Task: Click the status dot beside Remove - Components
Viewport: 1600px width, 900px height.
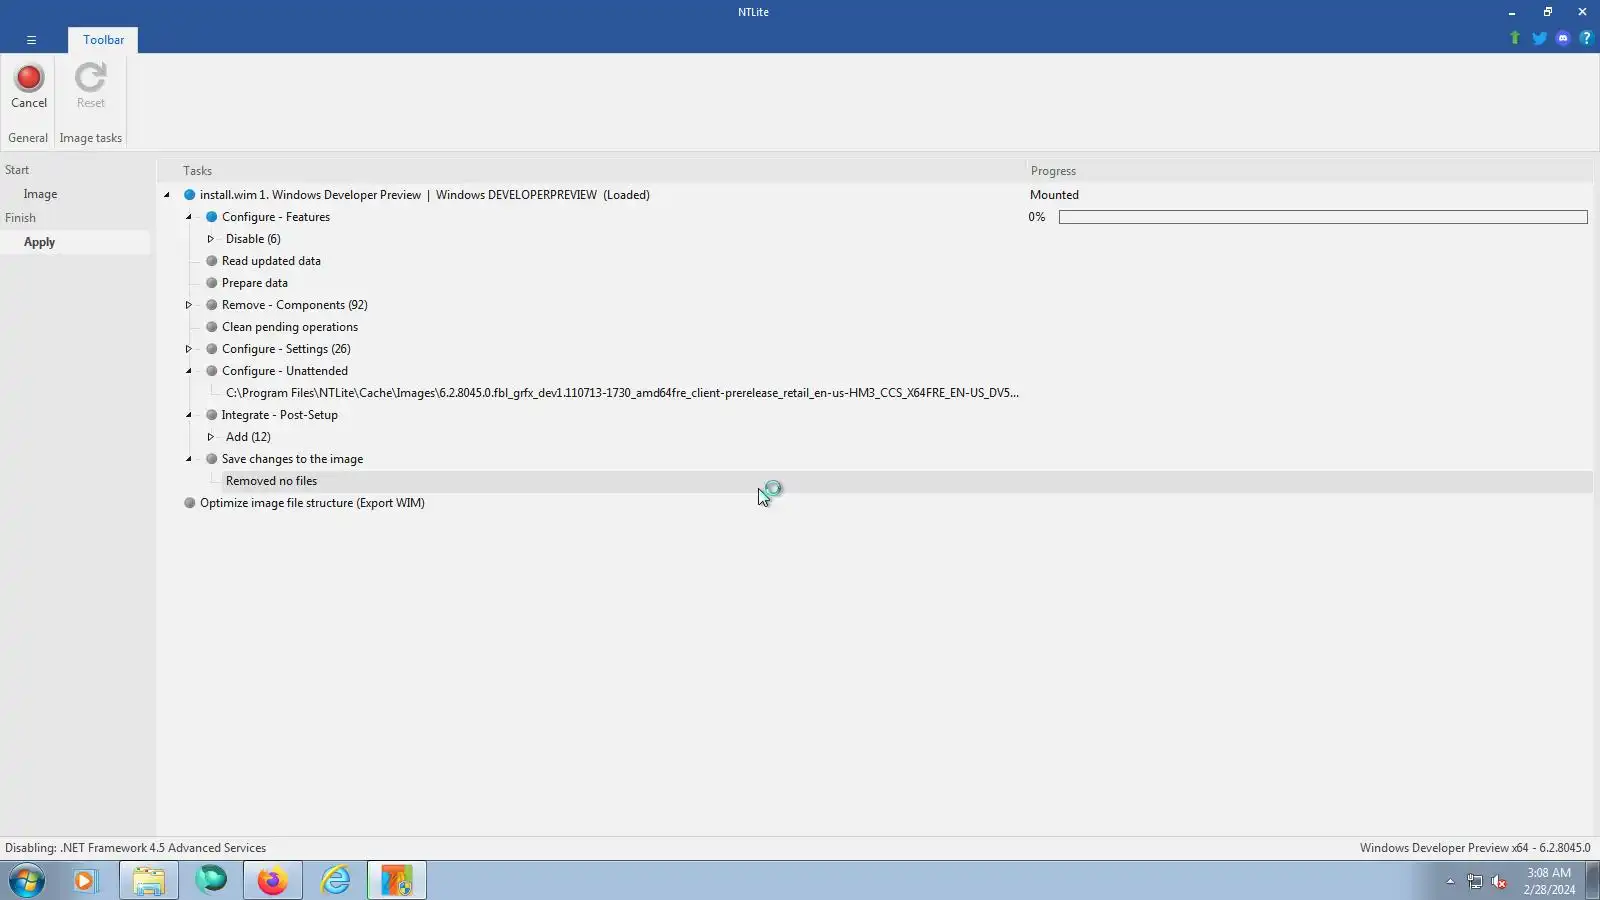Action: tap(211, 305)
